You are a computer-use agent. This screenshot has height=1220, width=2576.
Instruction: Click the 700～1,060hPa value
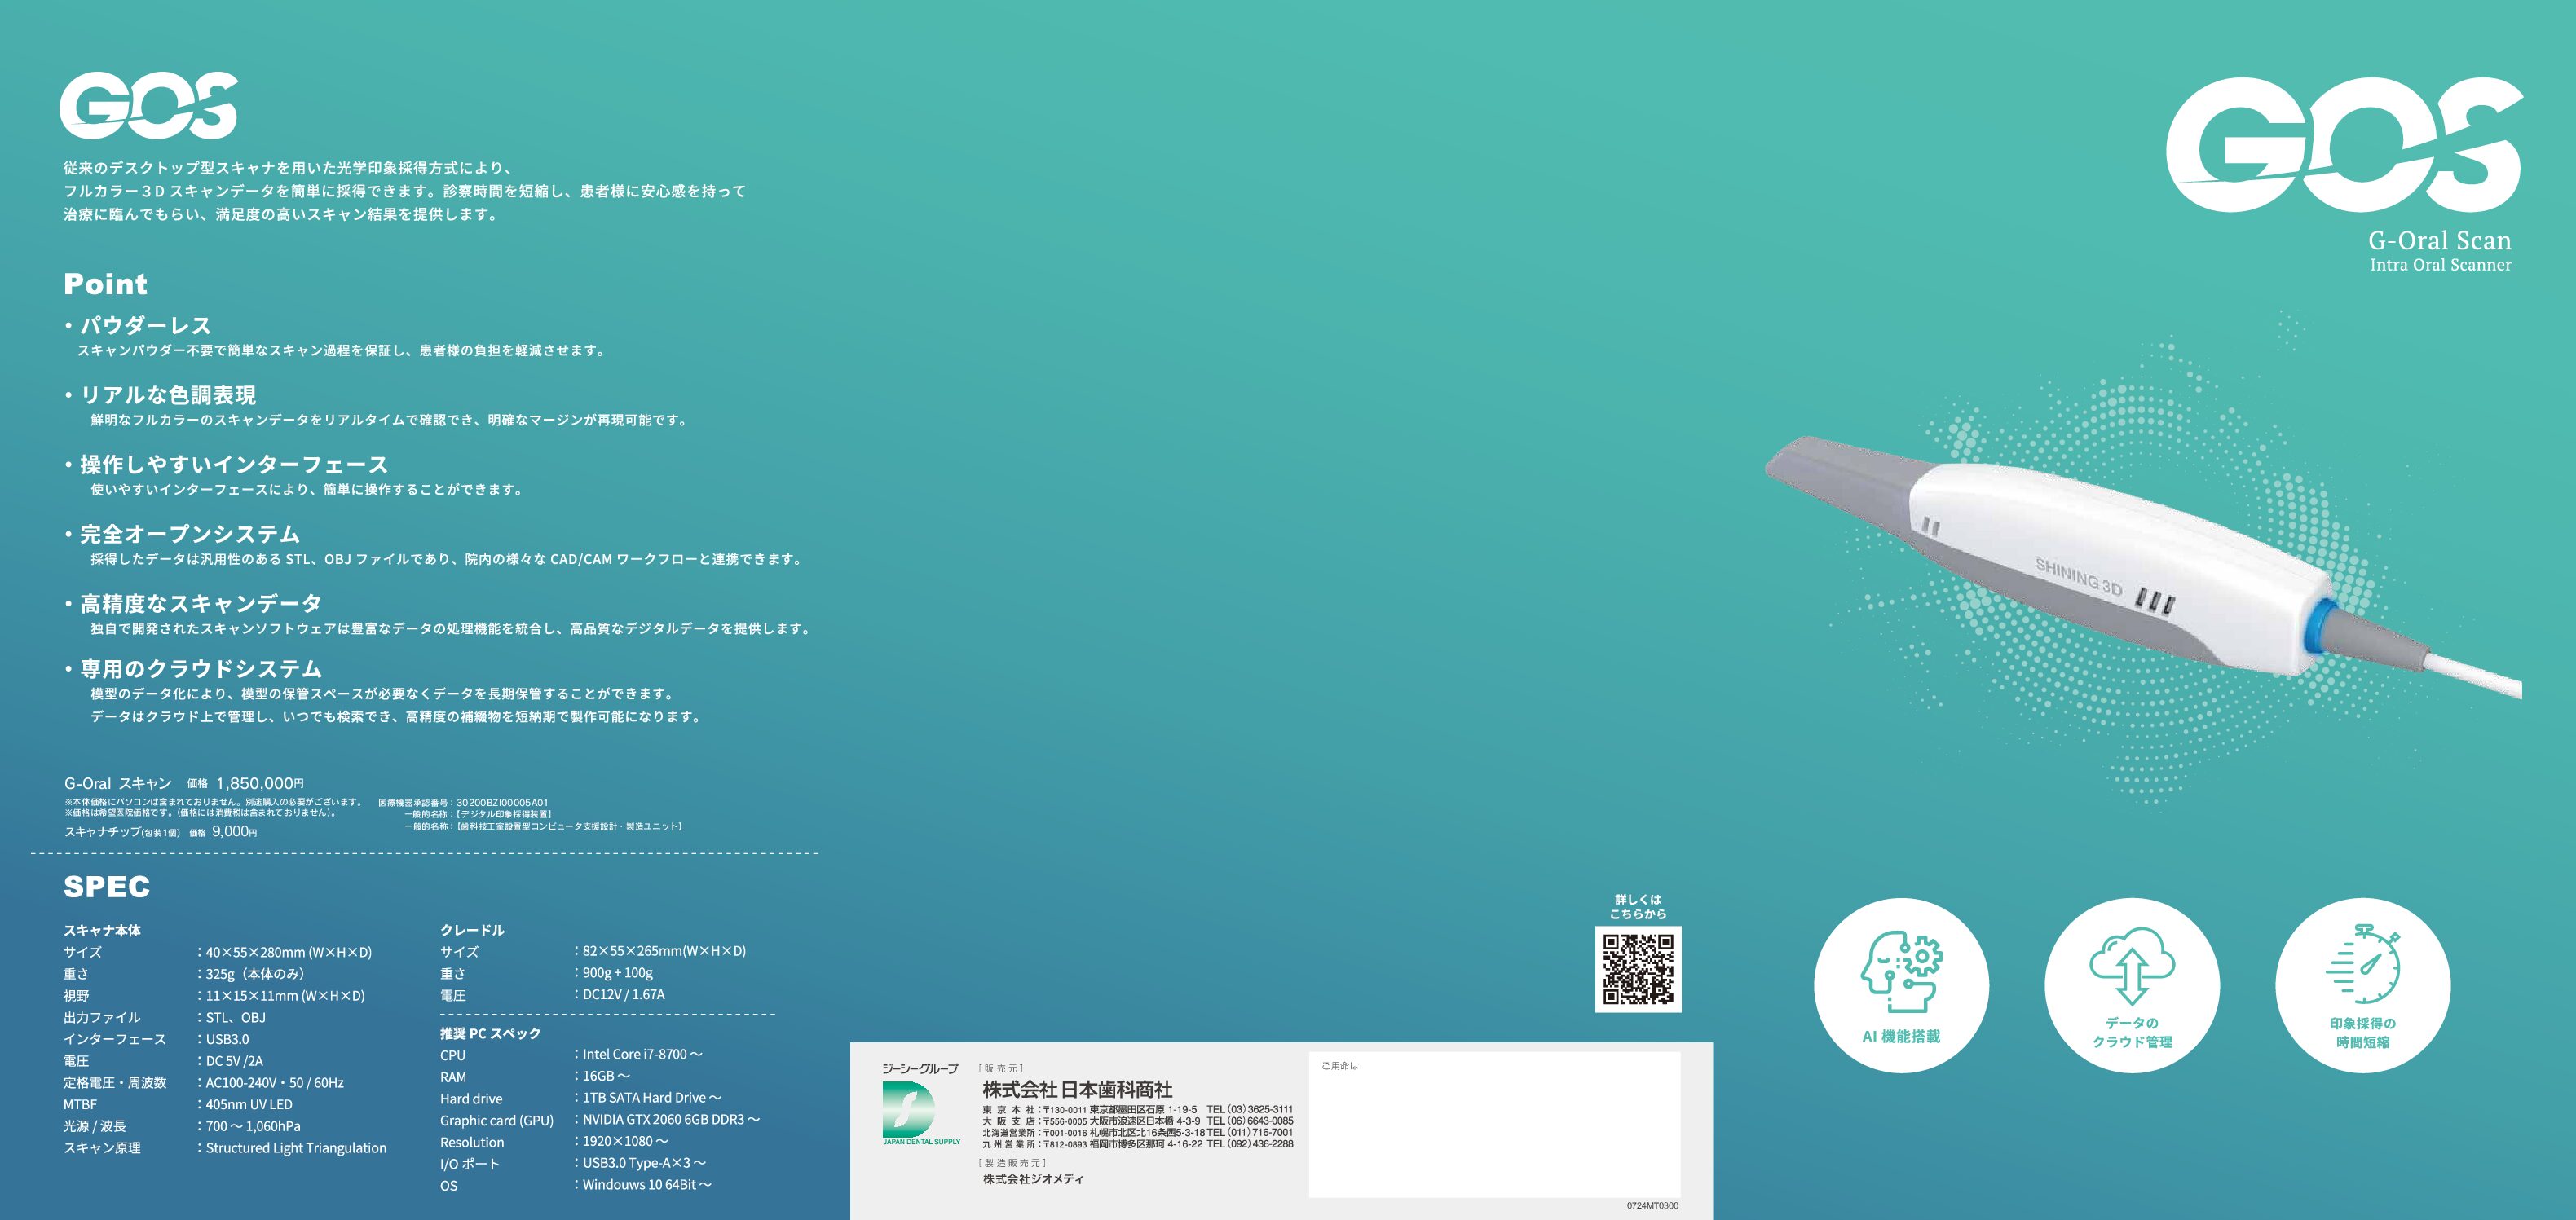click(x=253, y=1126)
